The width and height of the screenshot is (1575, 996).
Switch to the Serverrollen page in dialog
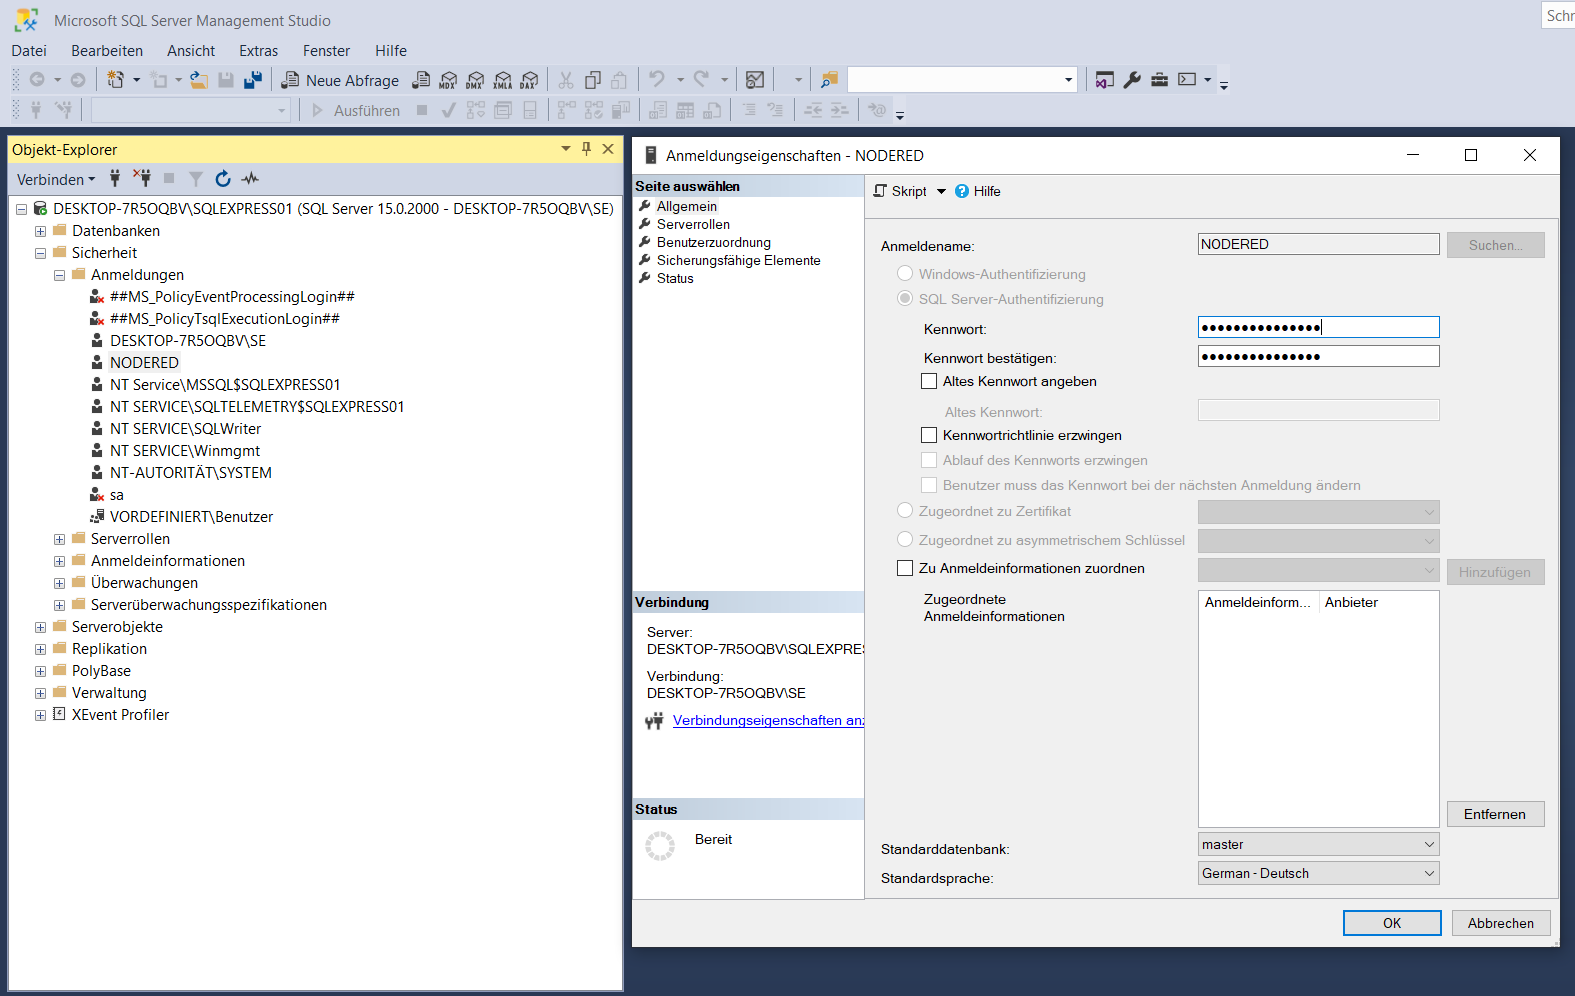(x=693, y=224)
